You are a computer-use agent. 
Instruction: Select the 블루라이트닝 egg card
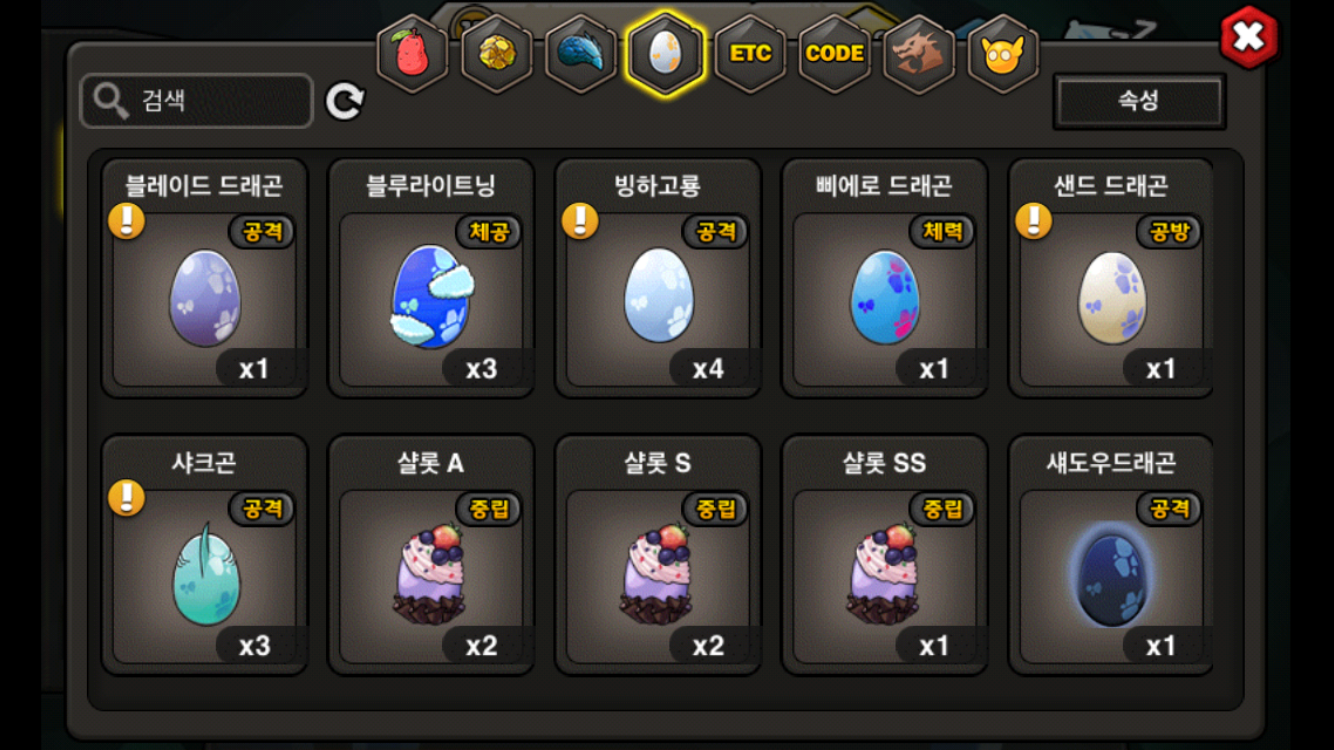[x=431, y=278]
